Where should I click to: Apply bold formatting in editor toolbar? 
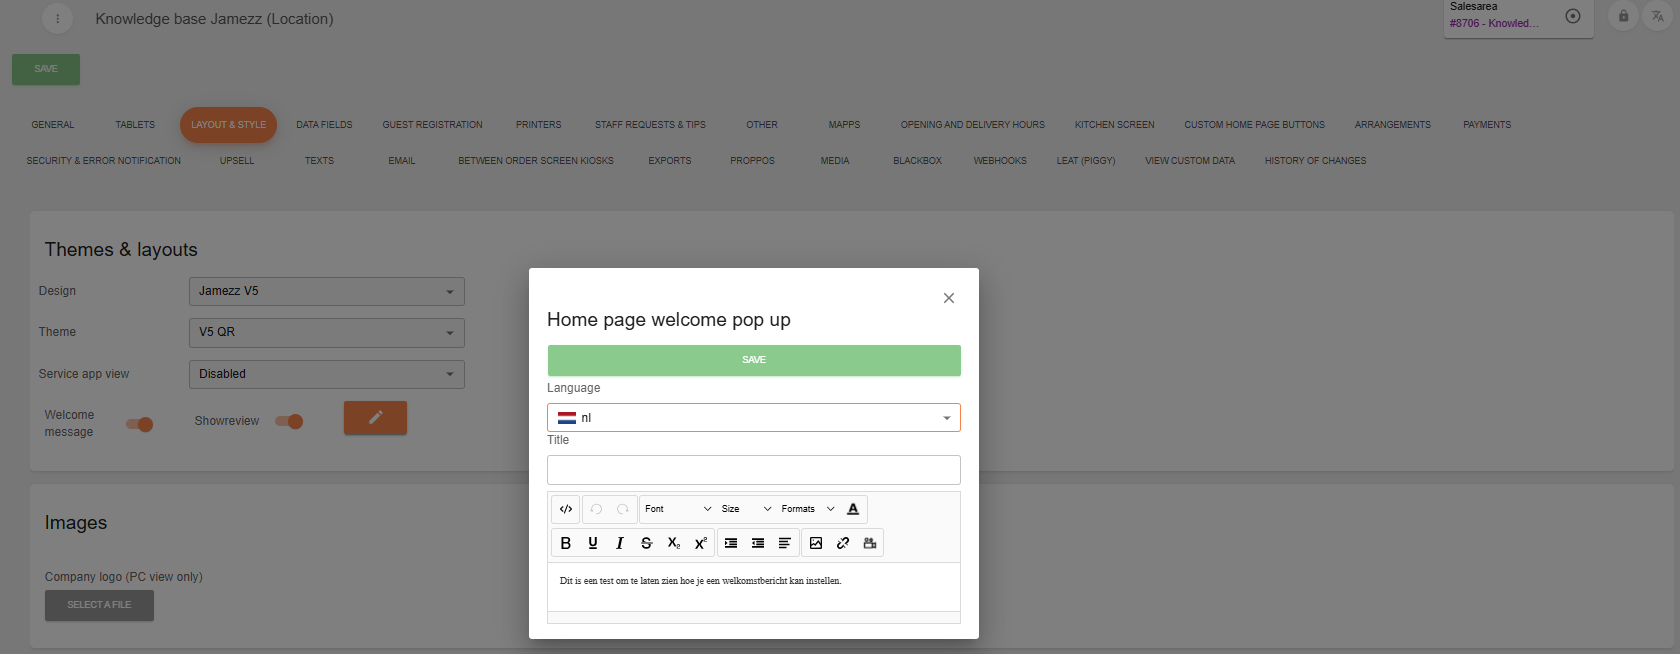566,543
